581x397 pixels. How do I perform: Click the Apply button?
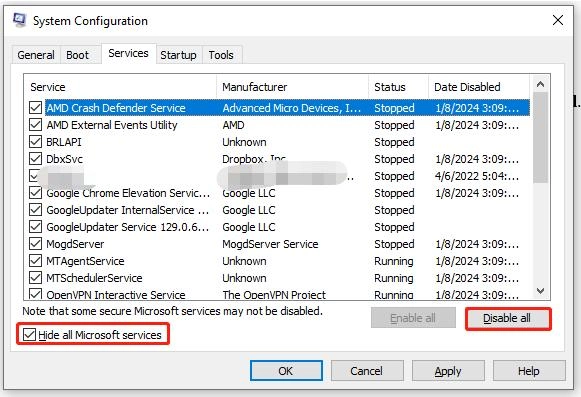[448, 371]
